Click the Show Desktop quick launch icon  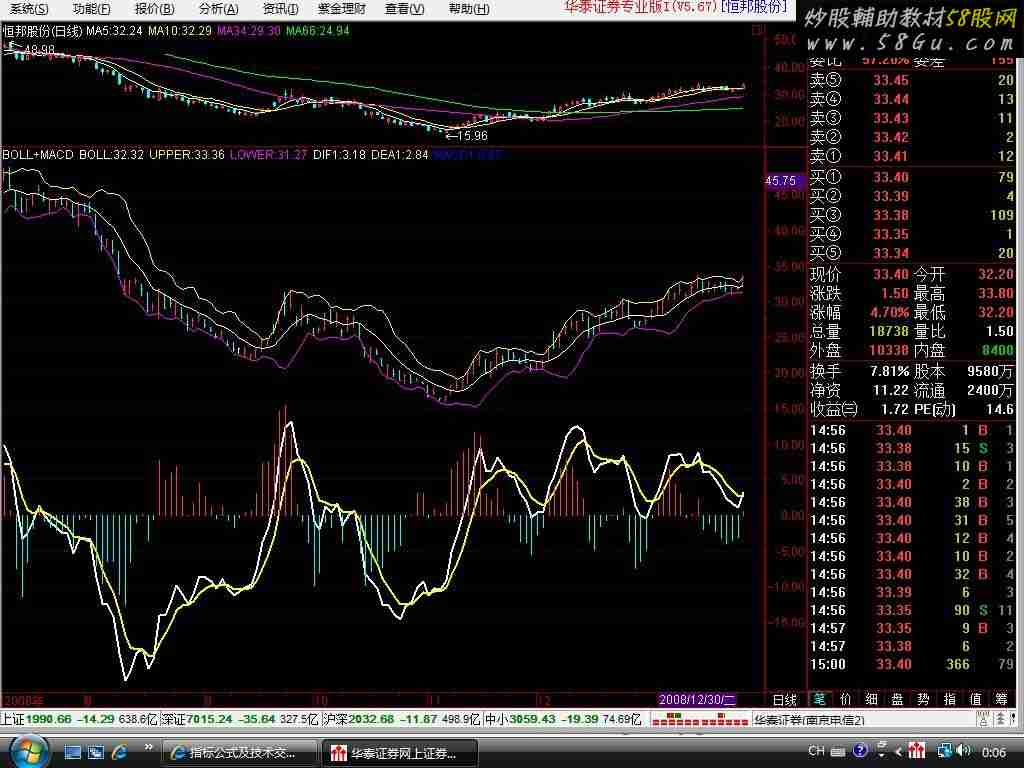coord(72,750)
